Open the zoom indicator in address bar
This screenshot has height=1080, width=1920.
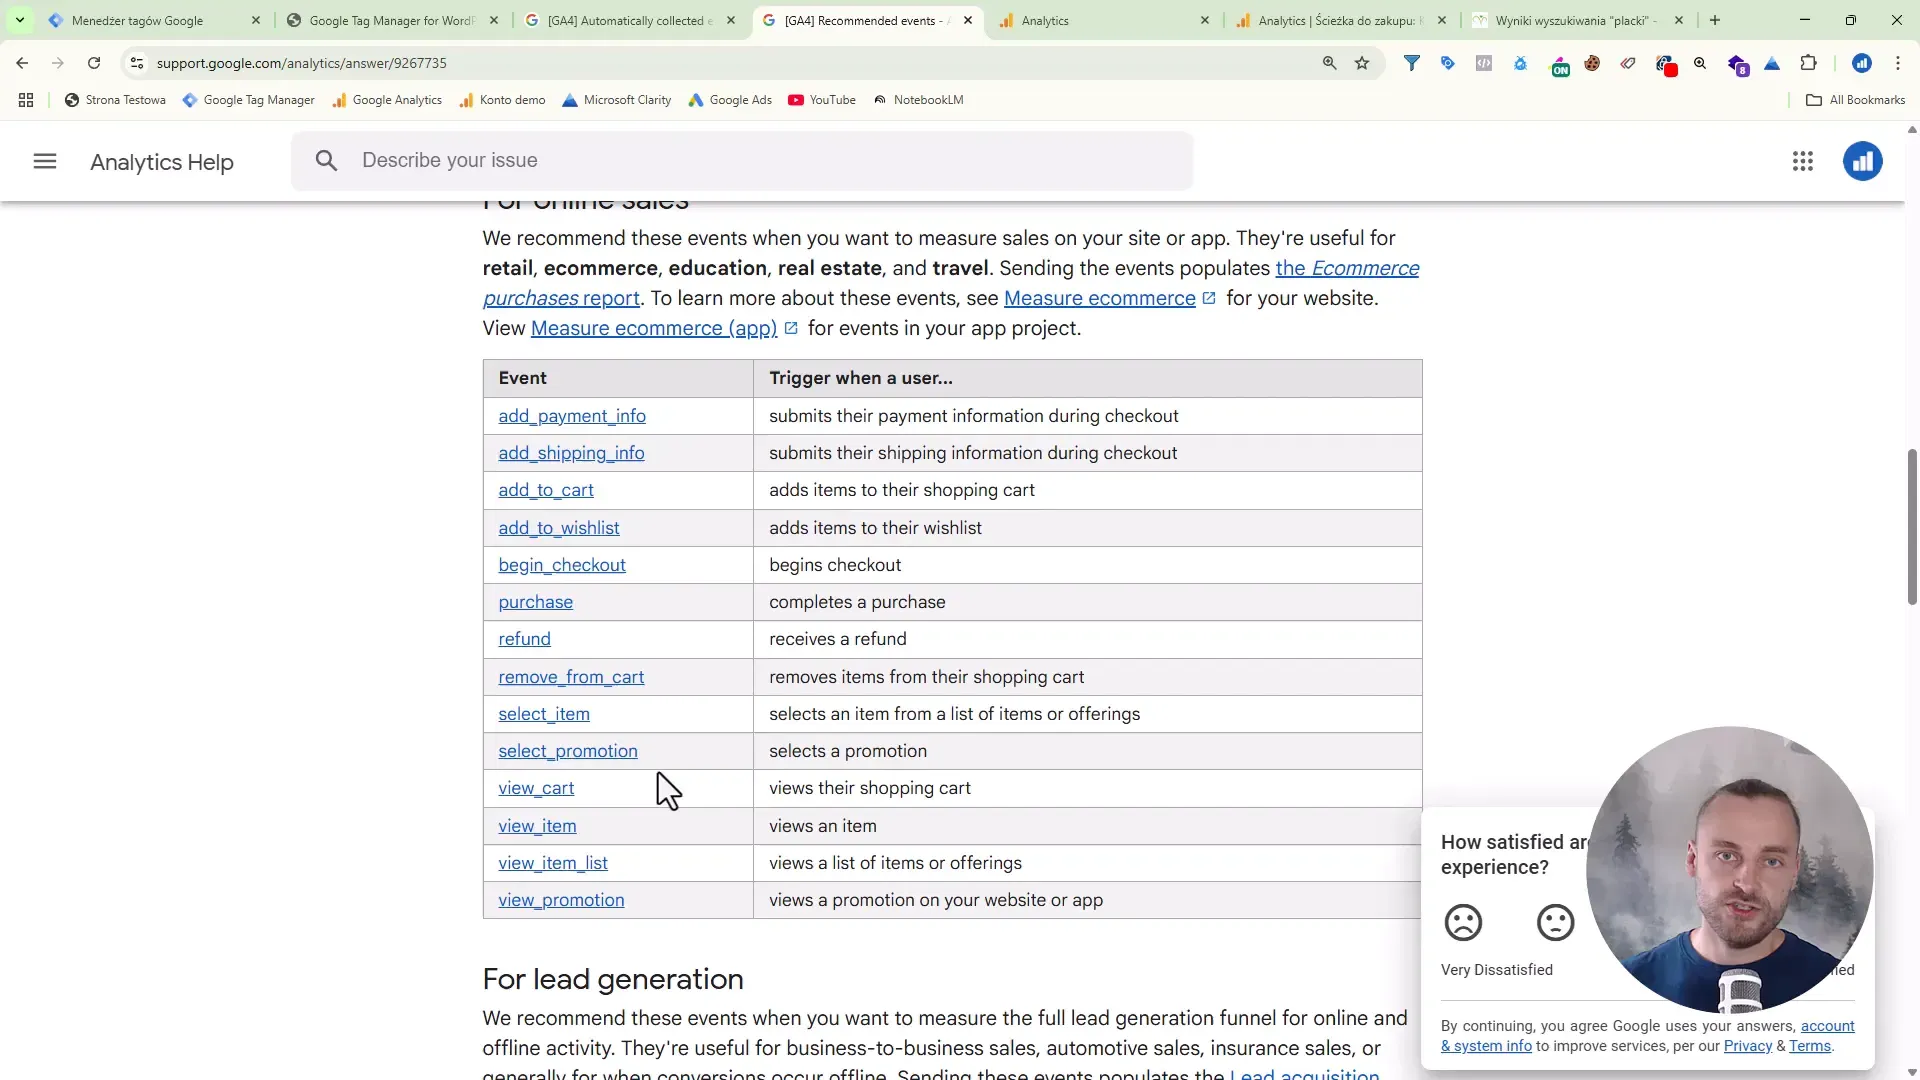tap(1329, 63)
